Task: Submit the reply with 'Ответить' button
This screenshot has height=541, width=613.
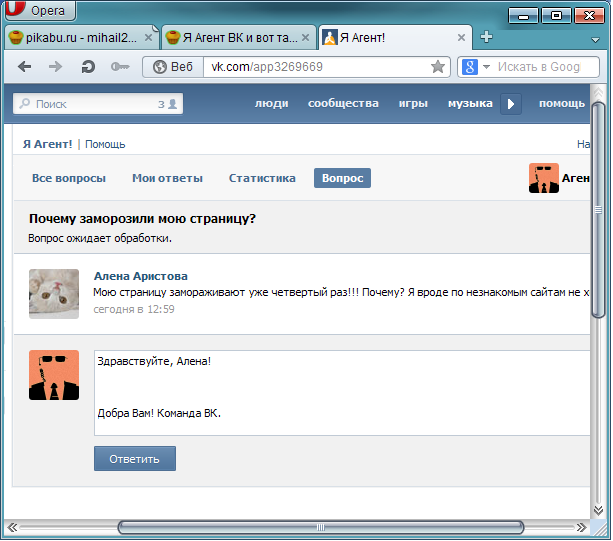Action: (135, 459)
